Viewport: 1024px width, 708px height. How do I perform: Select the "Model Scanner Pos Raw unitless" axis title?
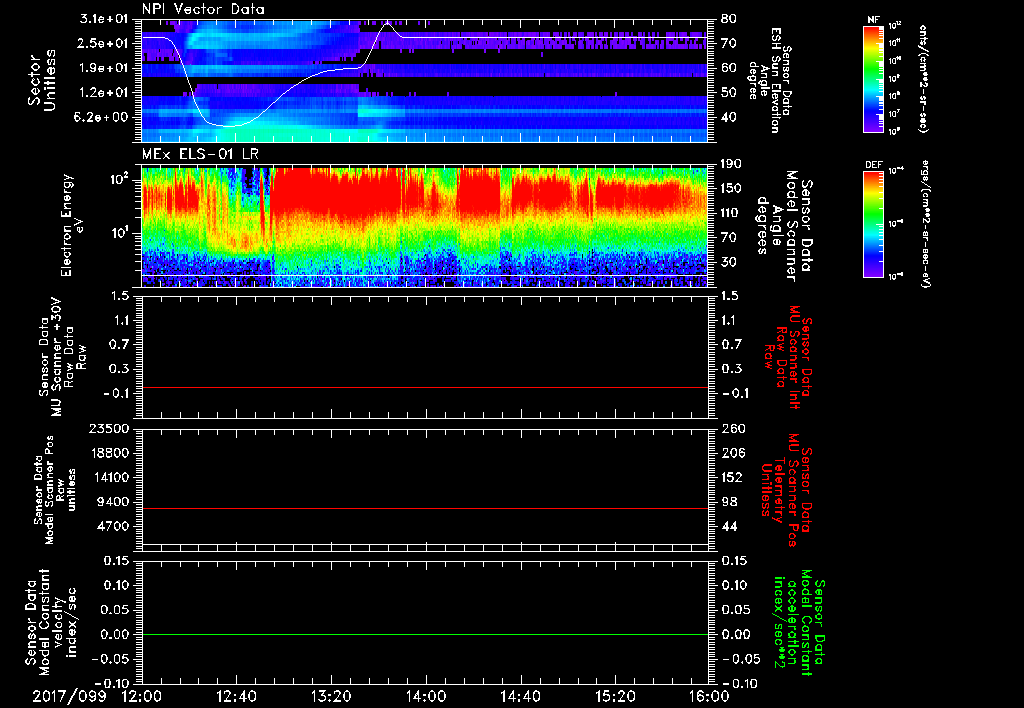point(54,490)
